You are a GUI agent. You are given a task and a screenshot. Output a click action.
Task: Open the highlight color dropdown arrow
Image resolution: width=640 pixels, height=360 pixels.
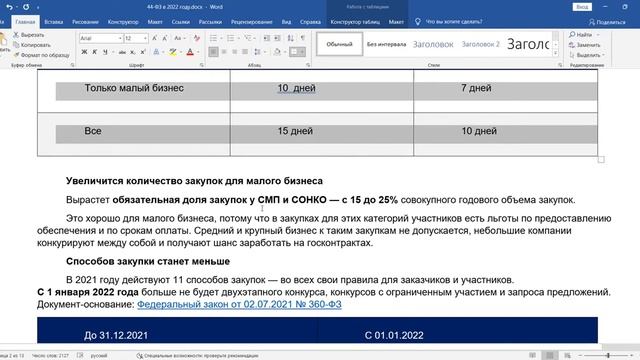181,52
